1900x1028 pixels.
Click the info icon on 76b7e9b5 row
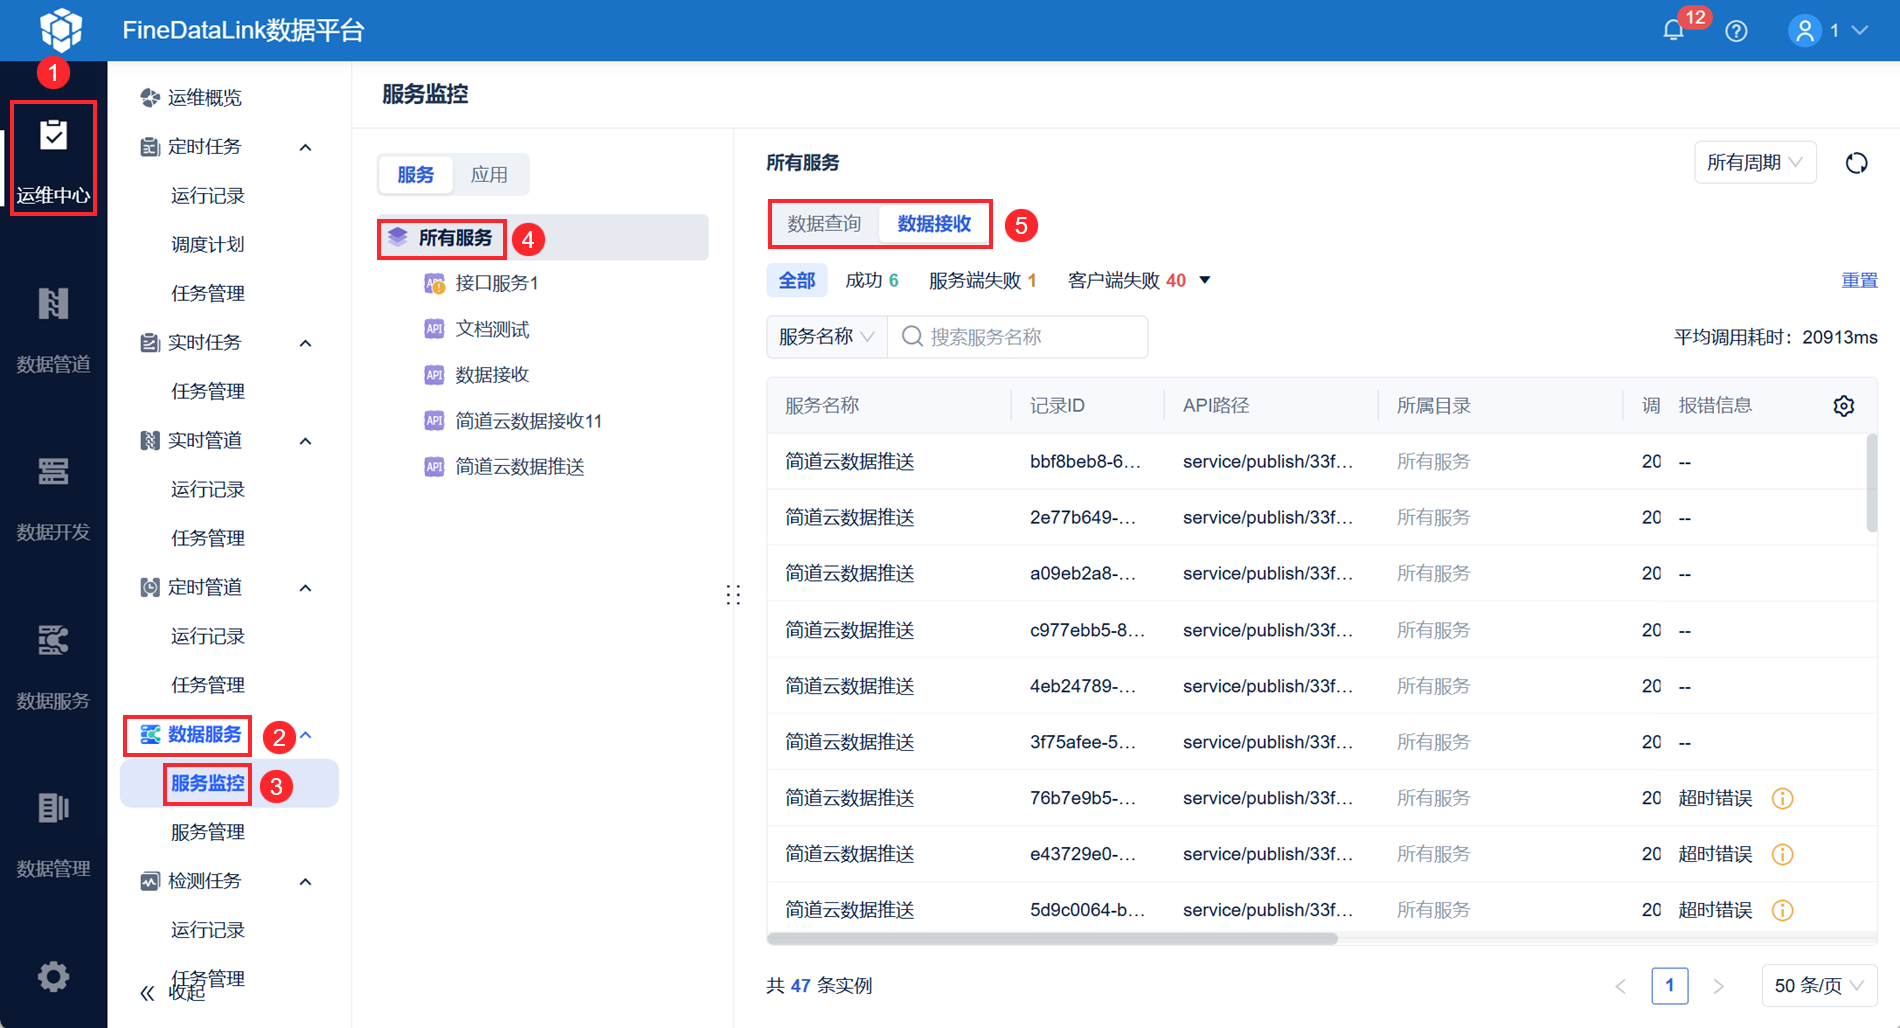(1782, 798)
